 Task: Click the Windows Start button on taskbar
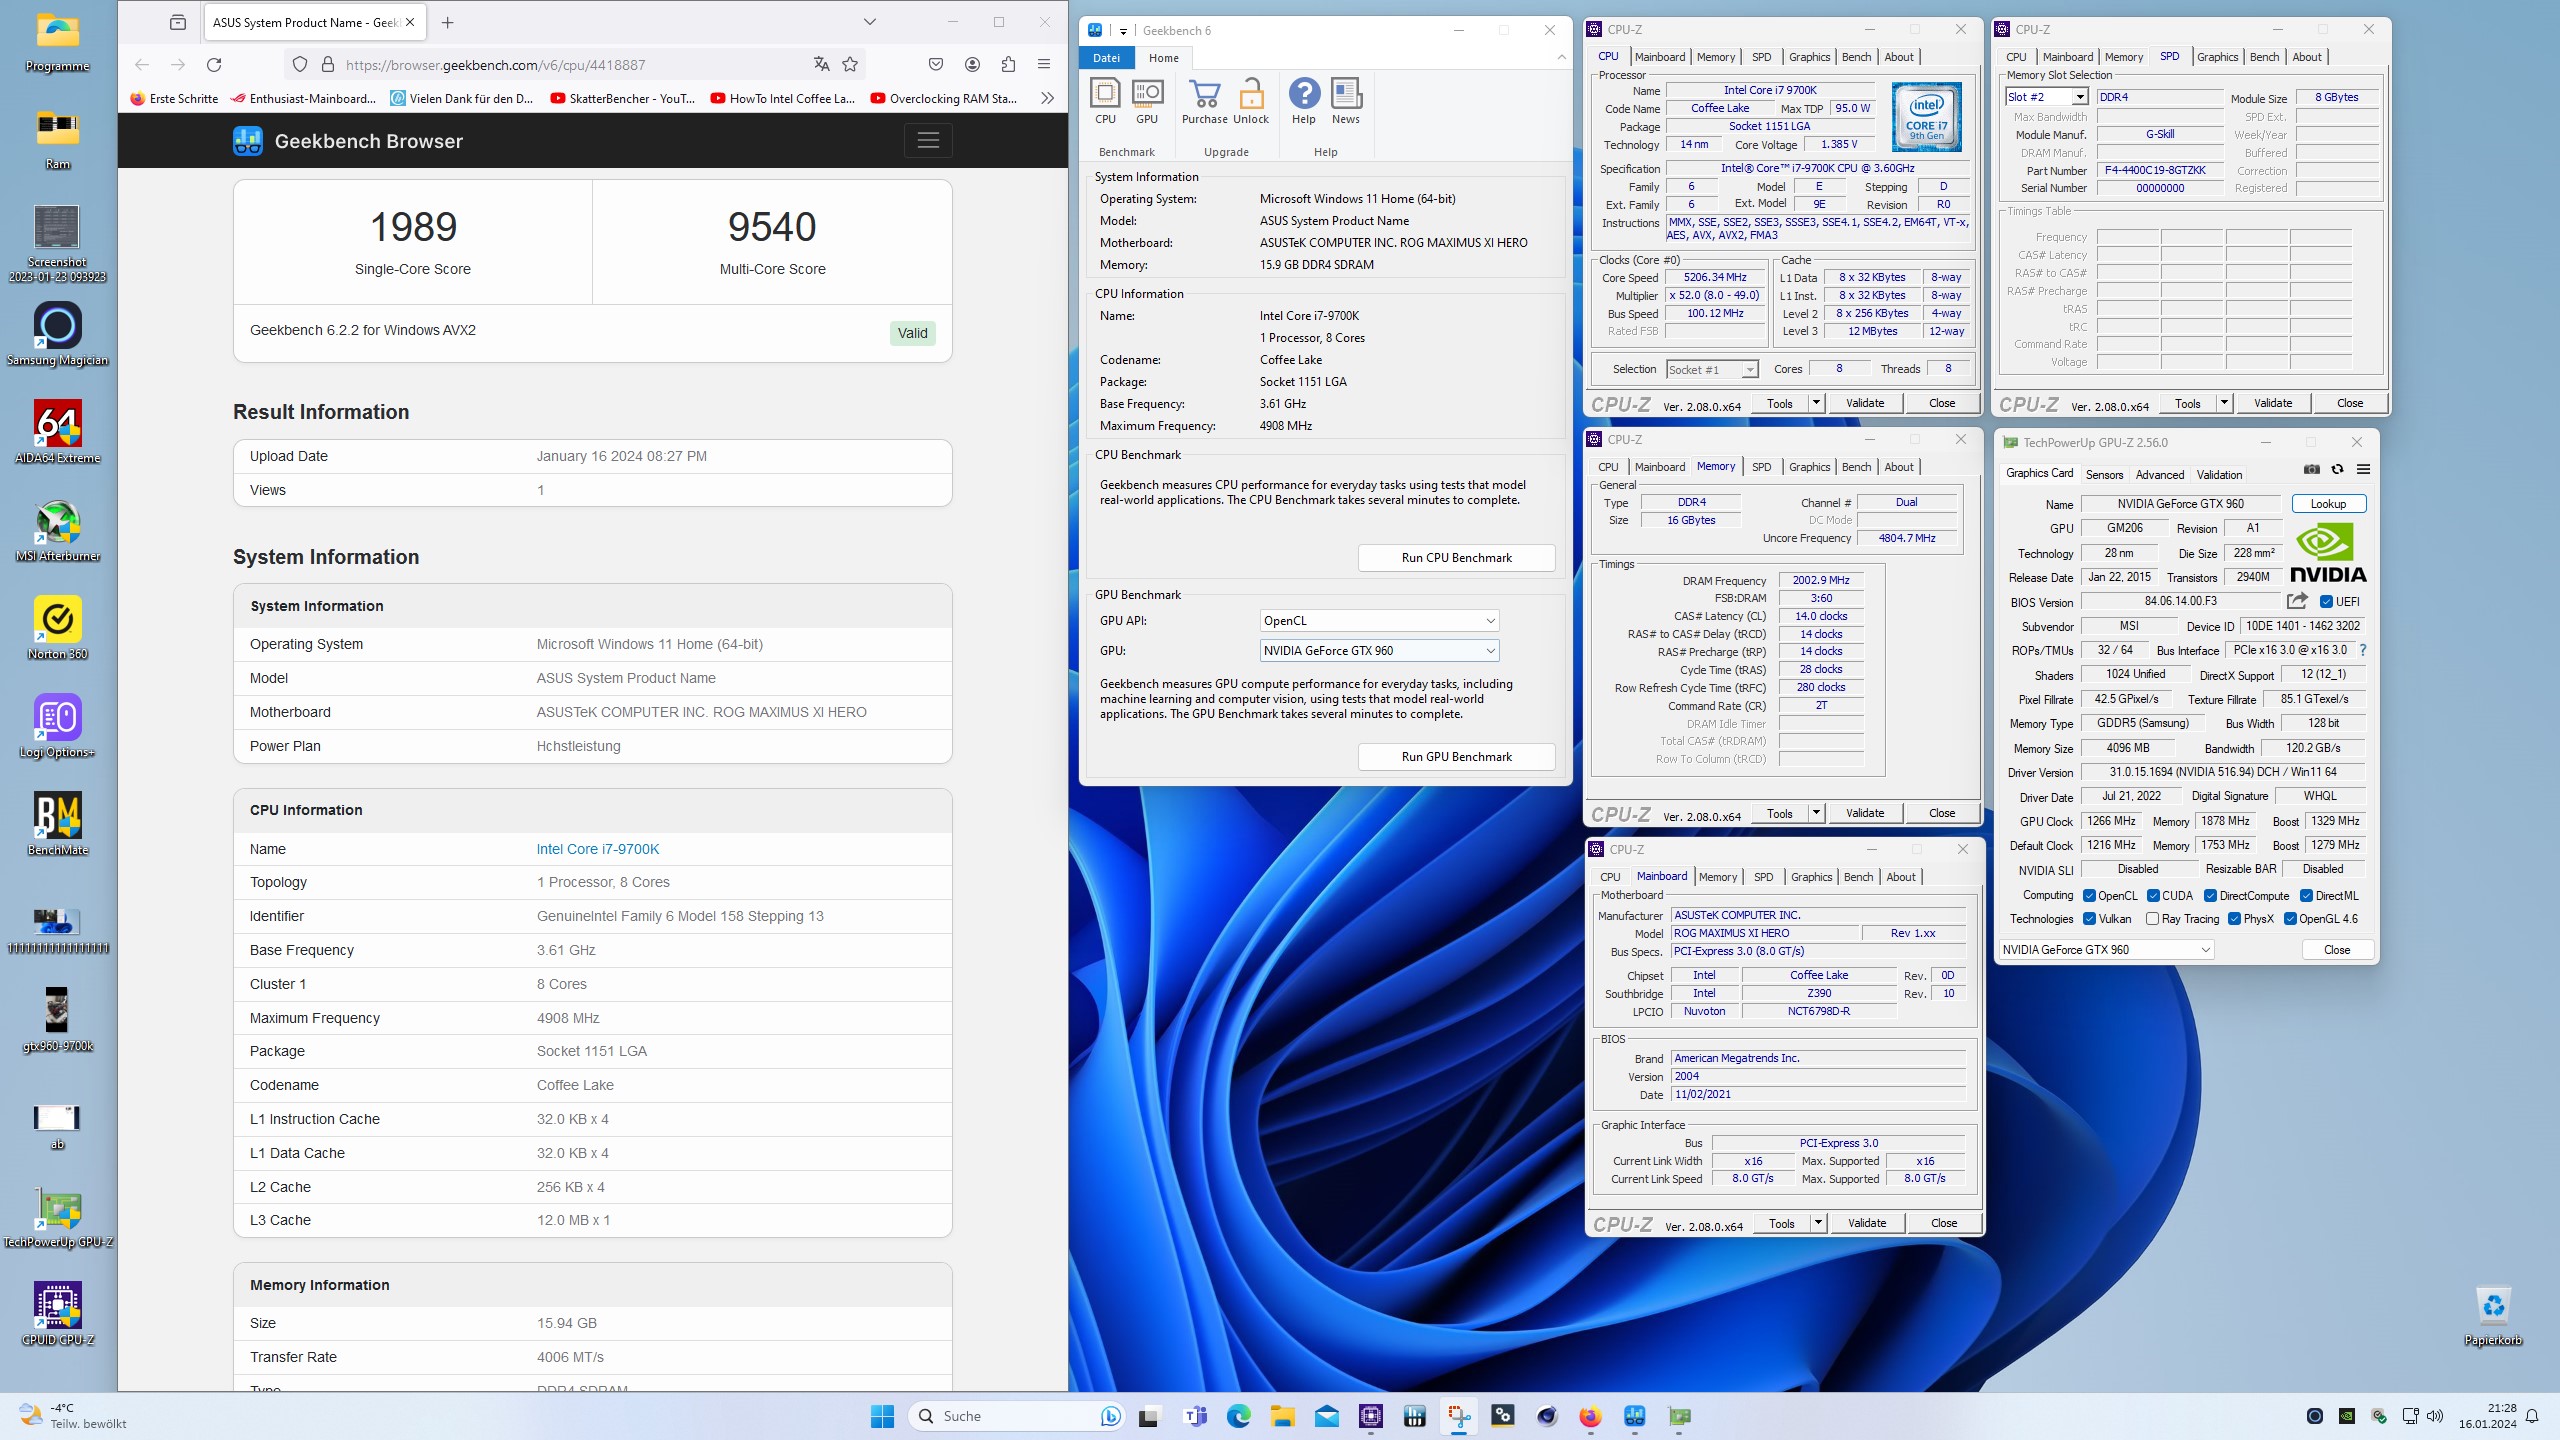[882, 1416]
